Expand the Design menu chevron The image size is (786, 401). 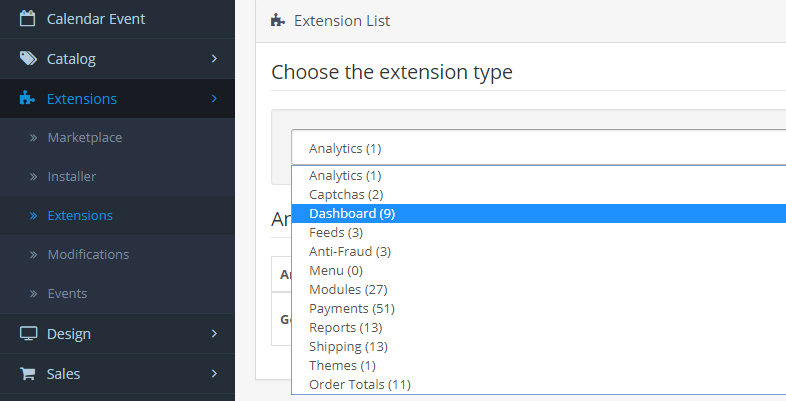[x=214, y=334]
